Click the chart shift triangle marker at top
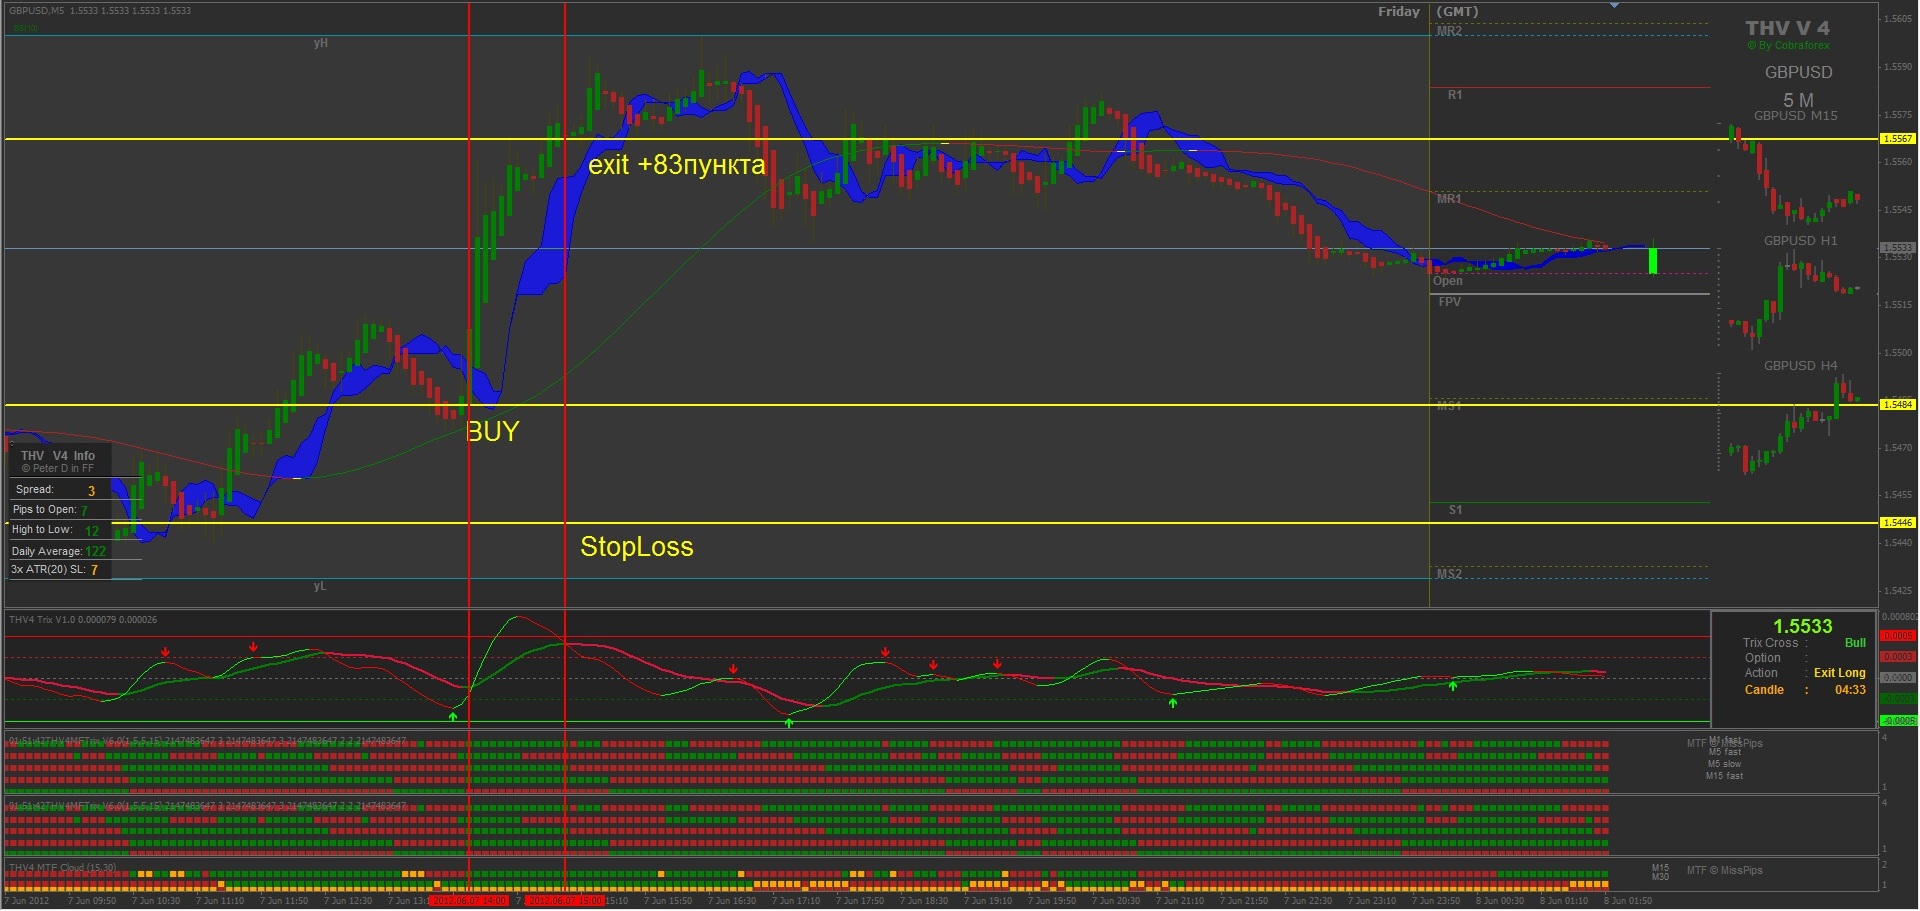The width and height of the screenshot is (1920, 911). pyautogui.click(x=1614, y=5)
